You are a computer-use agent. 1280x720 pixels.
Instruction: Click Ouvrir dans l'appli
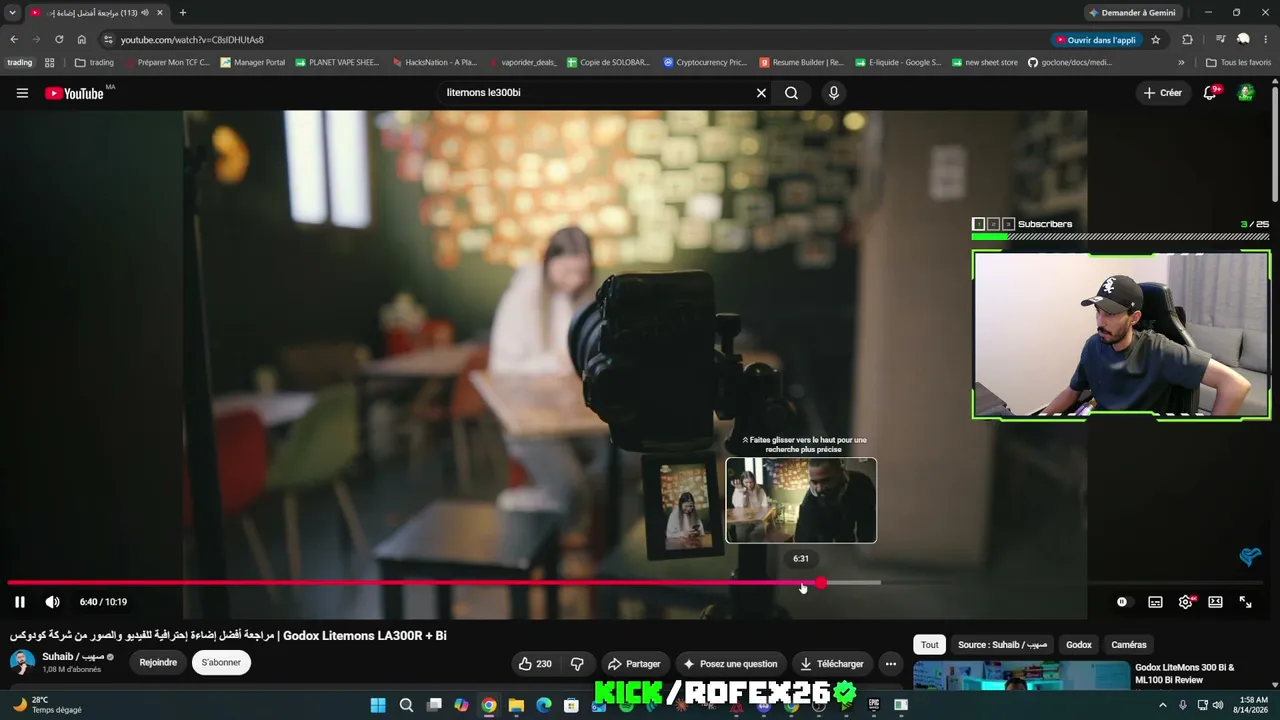(1095, 40)
